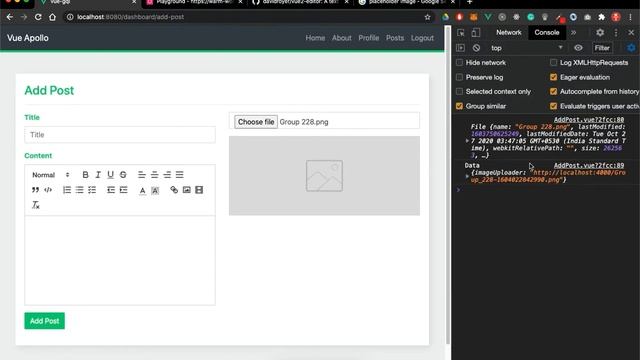Disable Eager evaluation checkbox
This screenshot has height=360, width=640.
coord(553,77)
